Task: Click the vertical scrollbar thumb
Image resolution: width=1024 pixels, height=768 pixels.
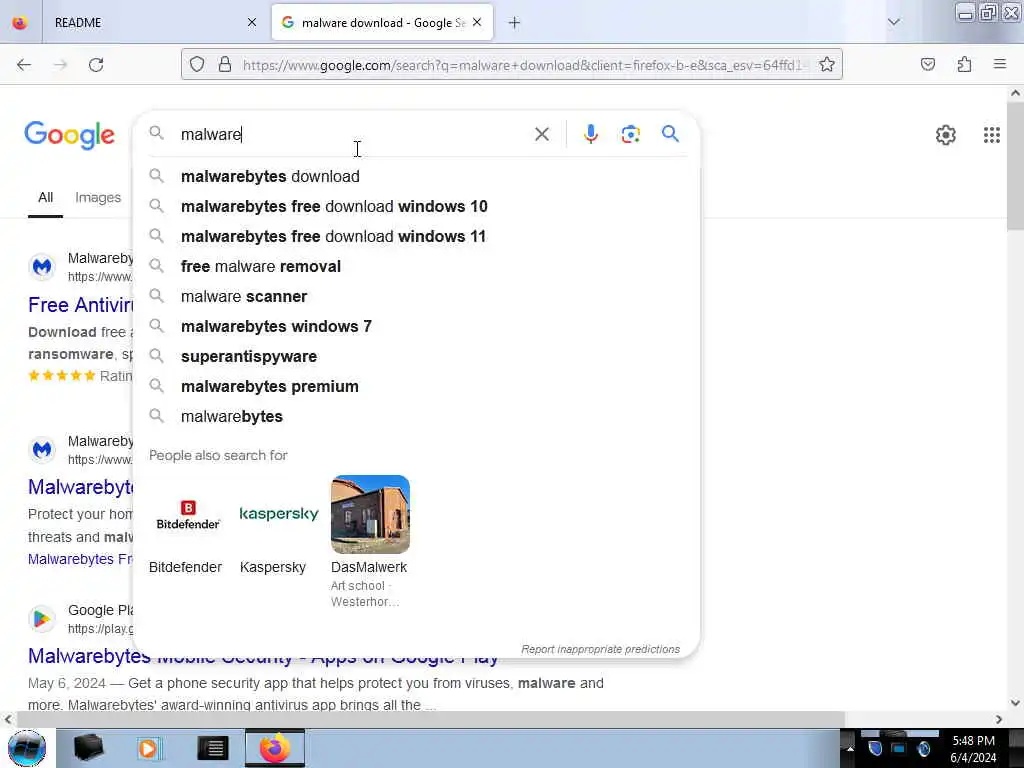Action: click(1015, 167)
